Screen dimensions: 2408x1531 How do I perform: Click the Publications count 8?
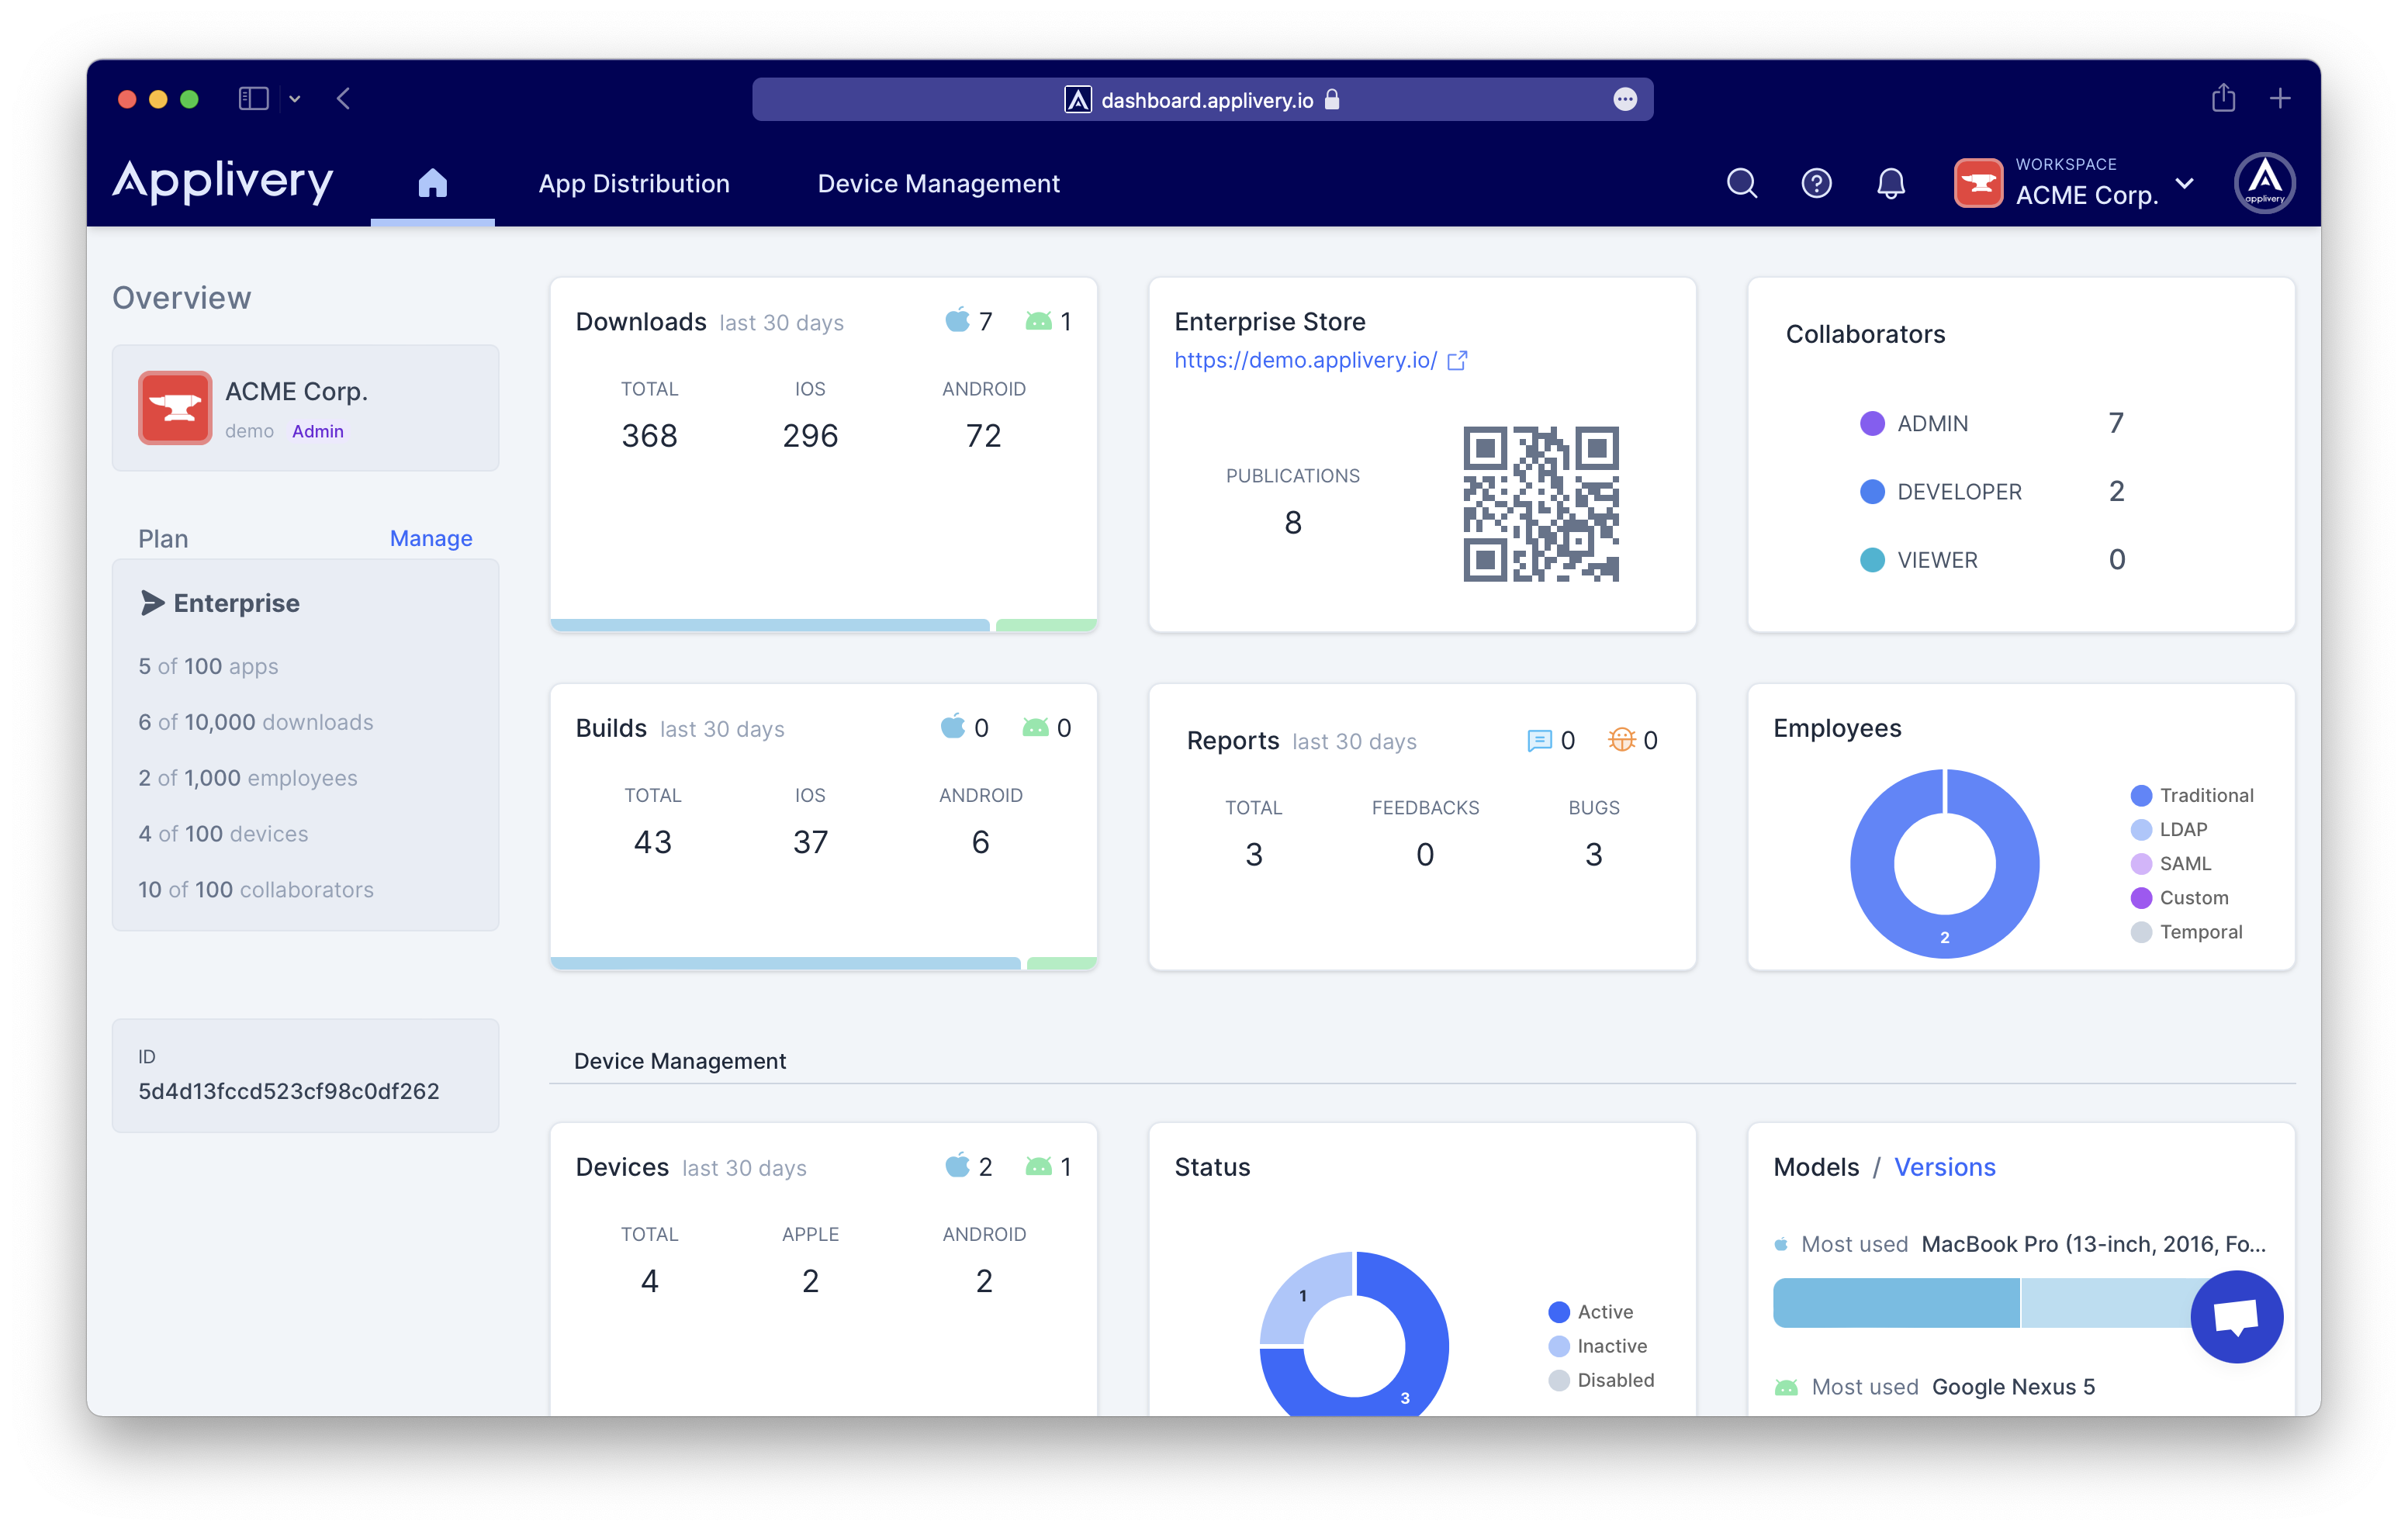click(x=1292, y=521)
